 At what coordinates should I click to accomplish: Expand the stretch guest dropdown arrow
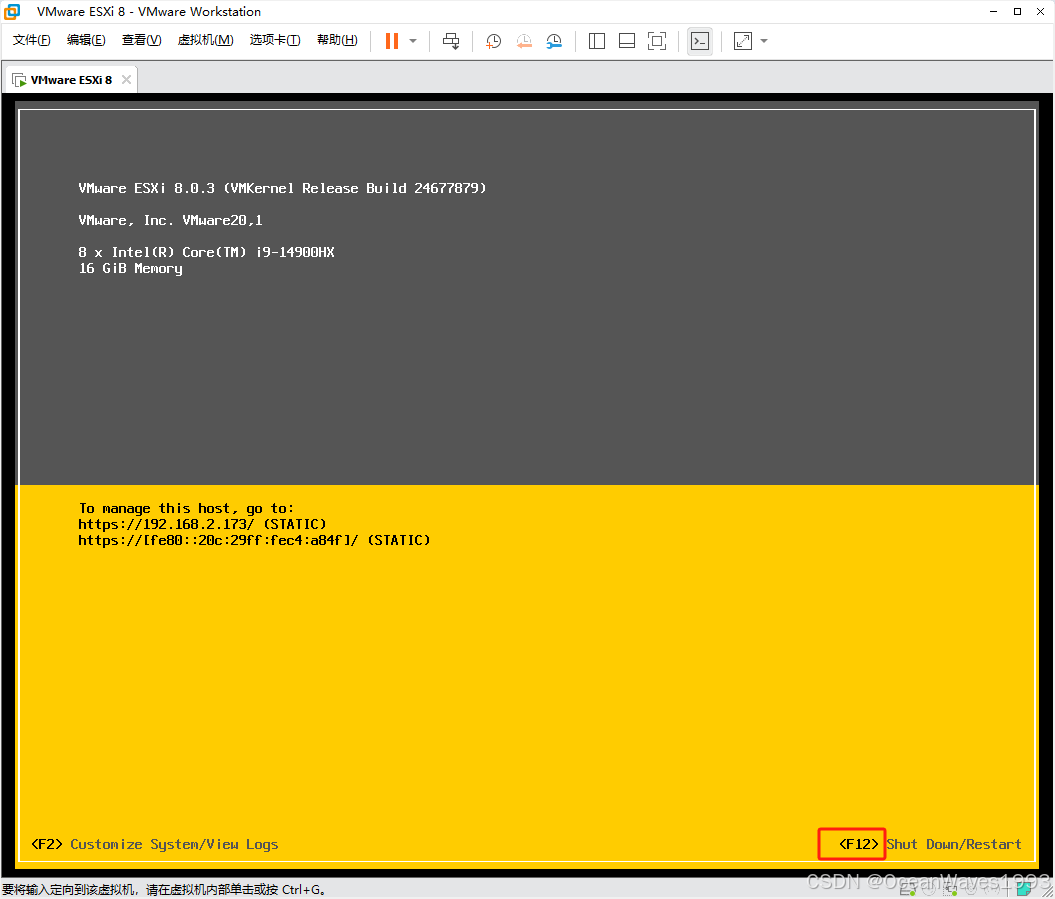[764, 41]
